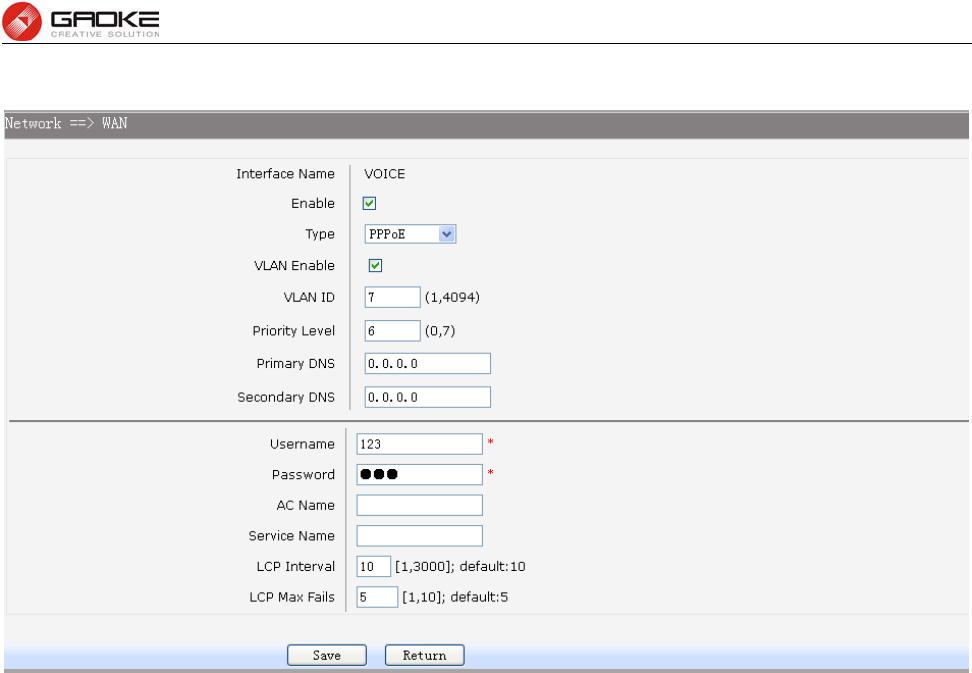The image size is (972, 673).
Task: Click the Return button
Action: pos(425,655)
